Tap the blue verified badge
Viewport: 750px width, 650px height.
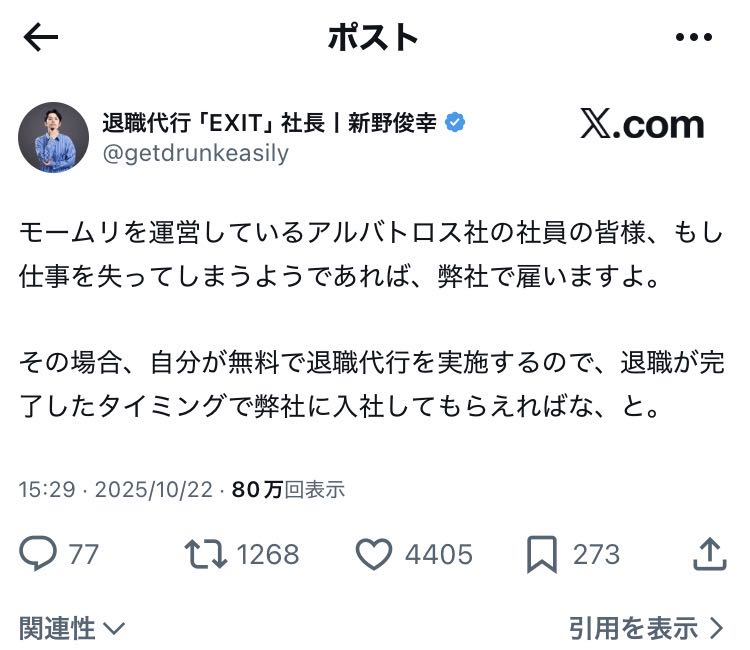coord(455,123)
